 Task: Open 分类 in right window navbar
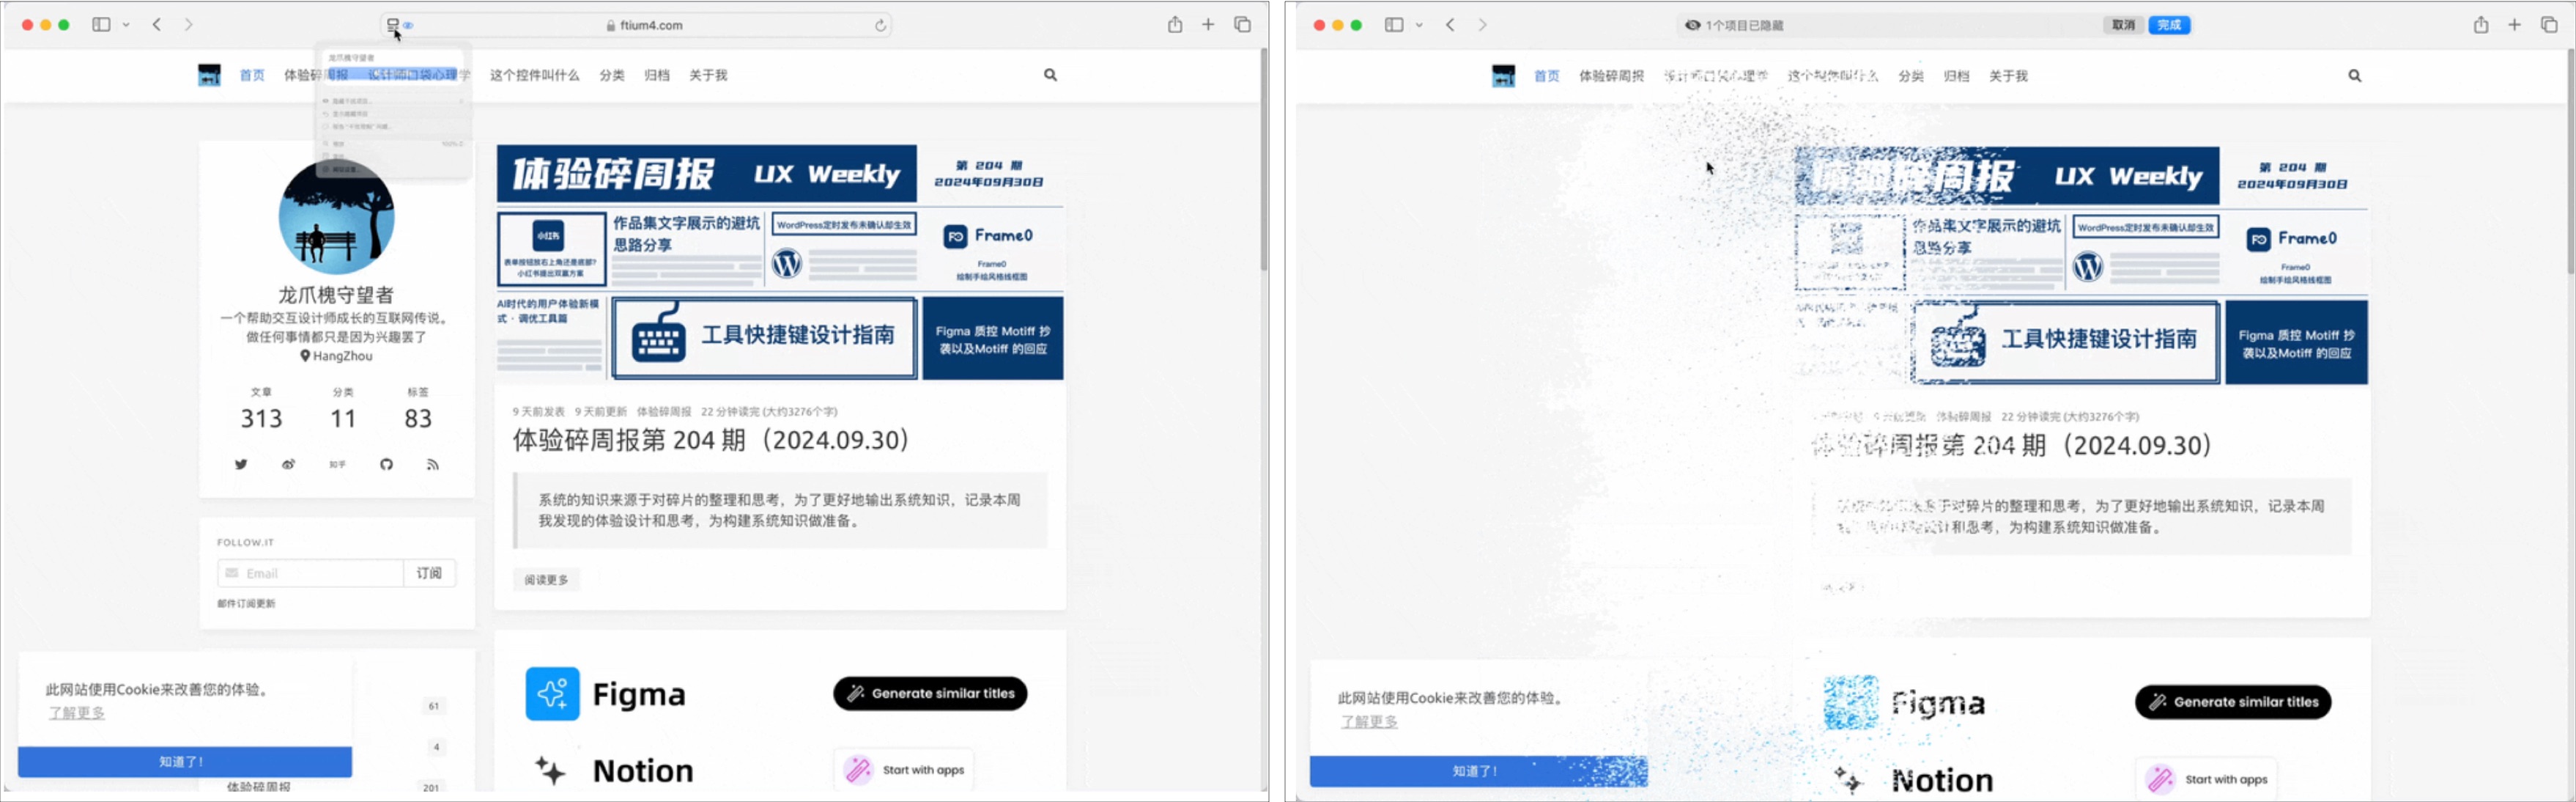(x=1911, y=76)
